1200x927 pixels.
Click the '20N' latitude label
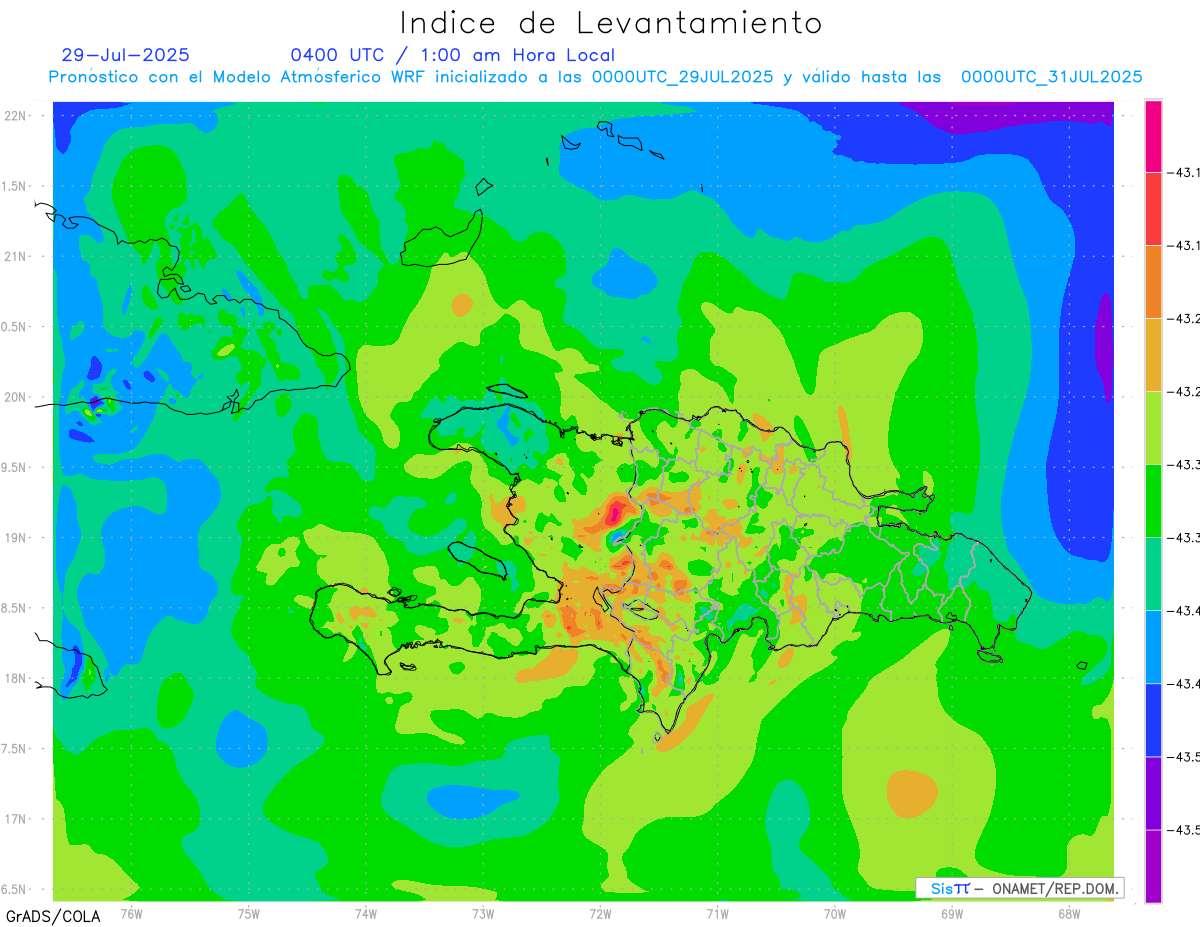[16, 397]
